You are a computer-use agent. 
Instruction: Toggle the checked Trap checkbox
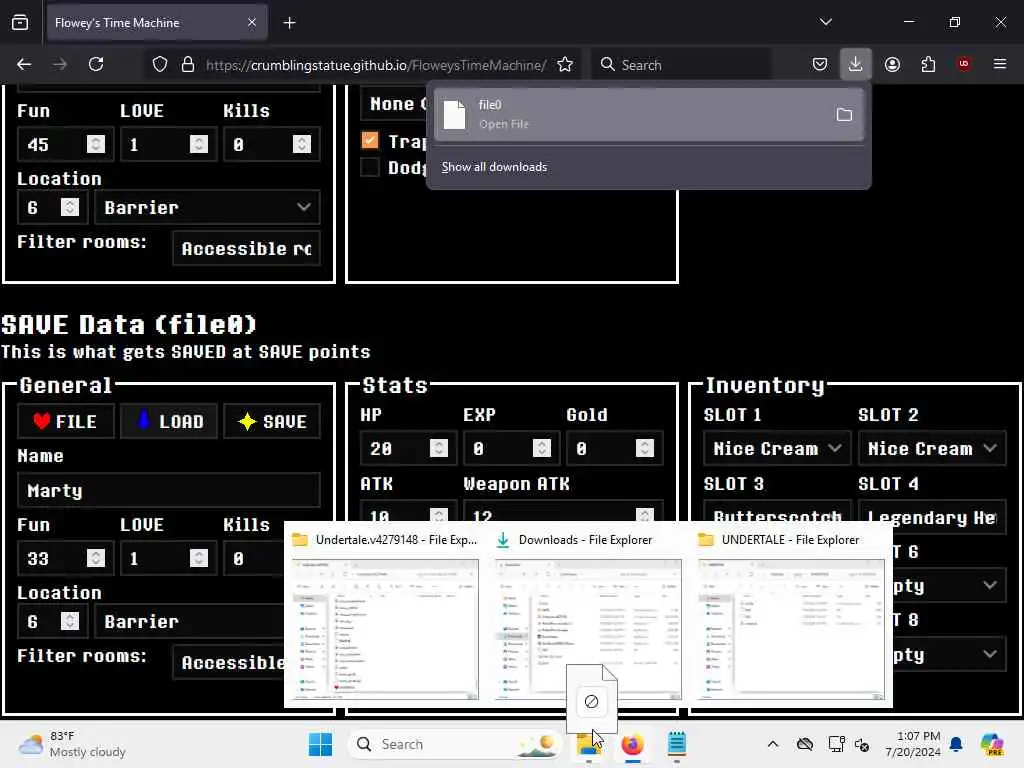[370, 140]
